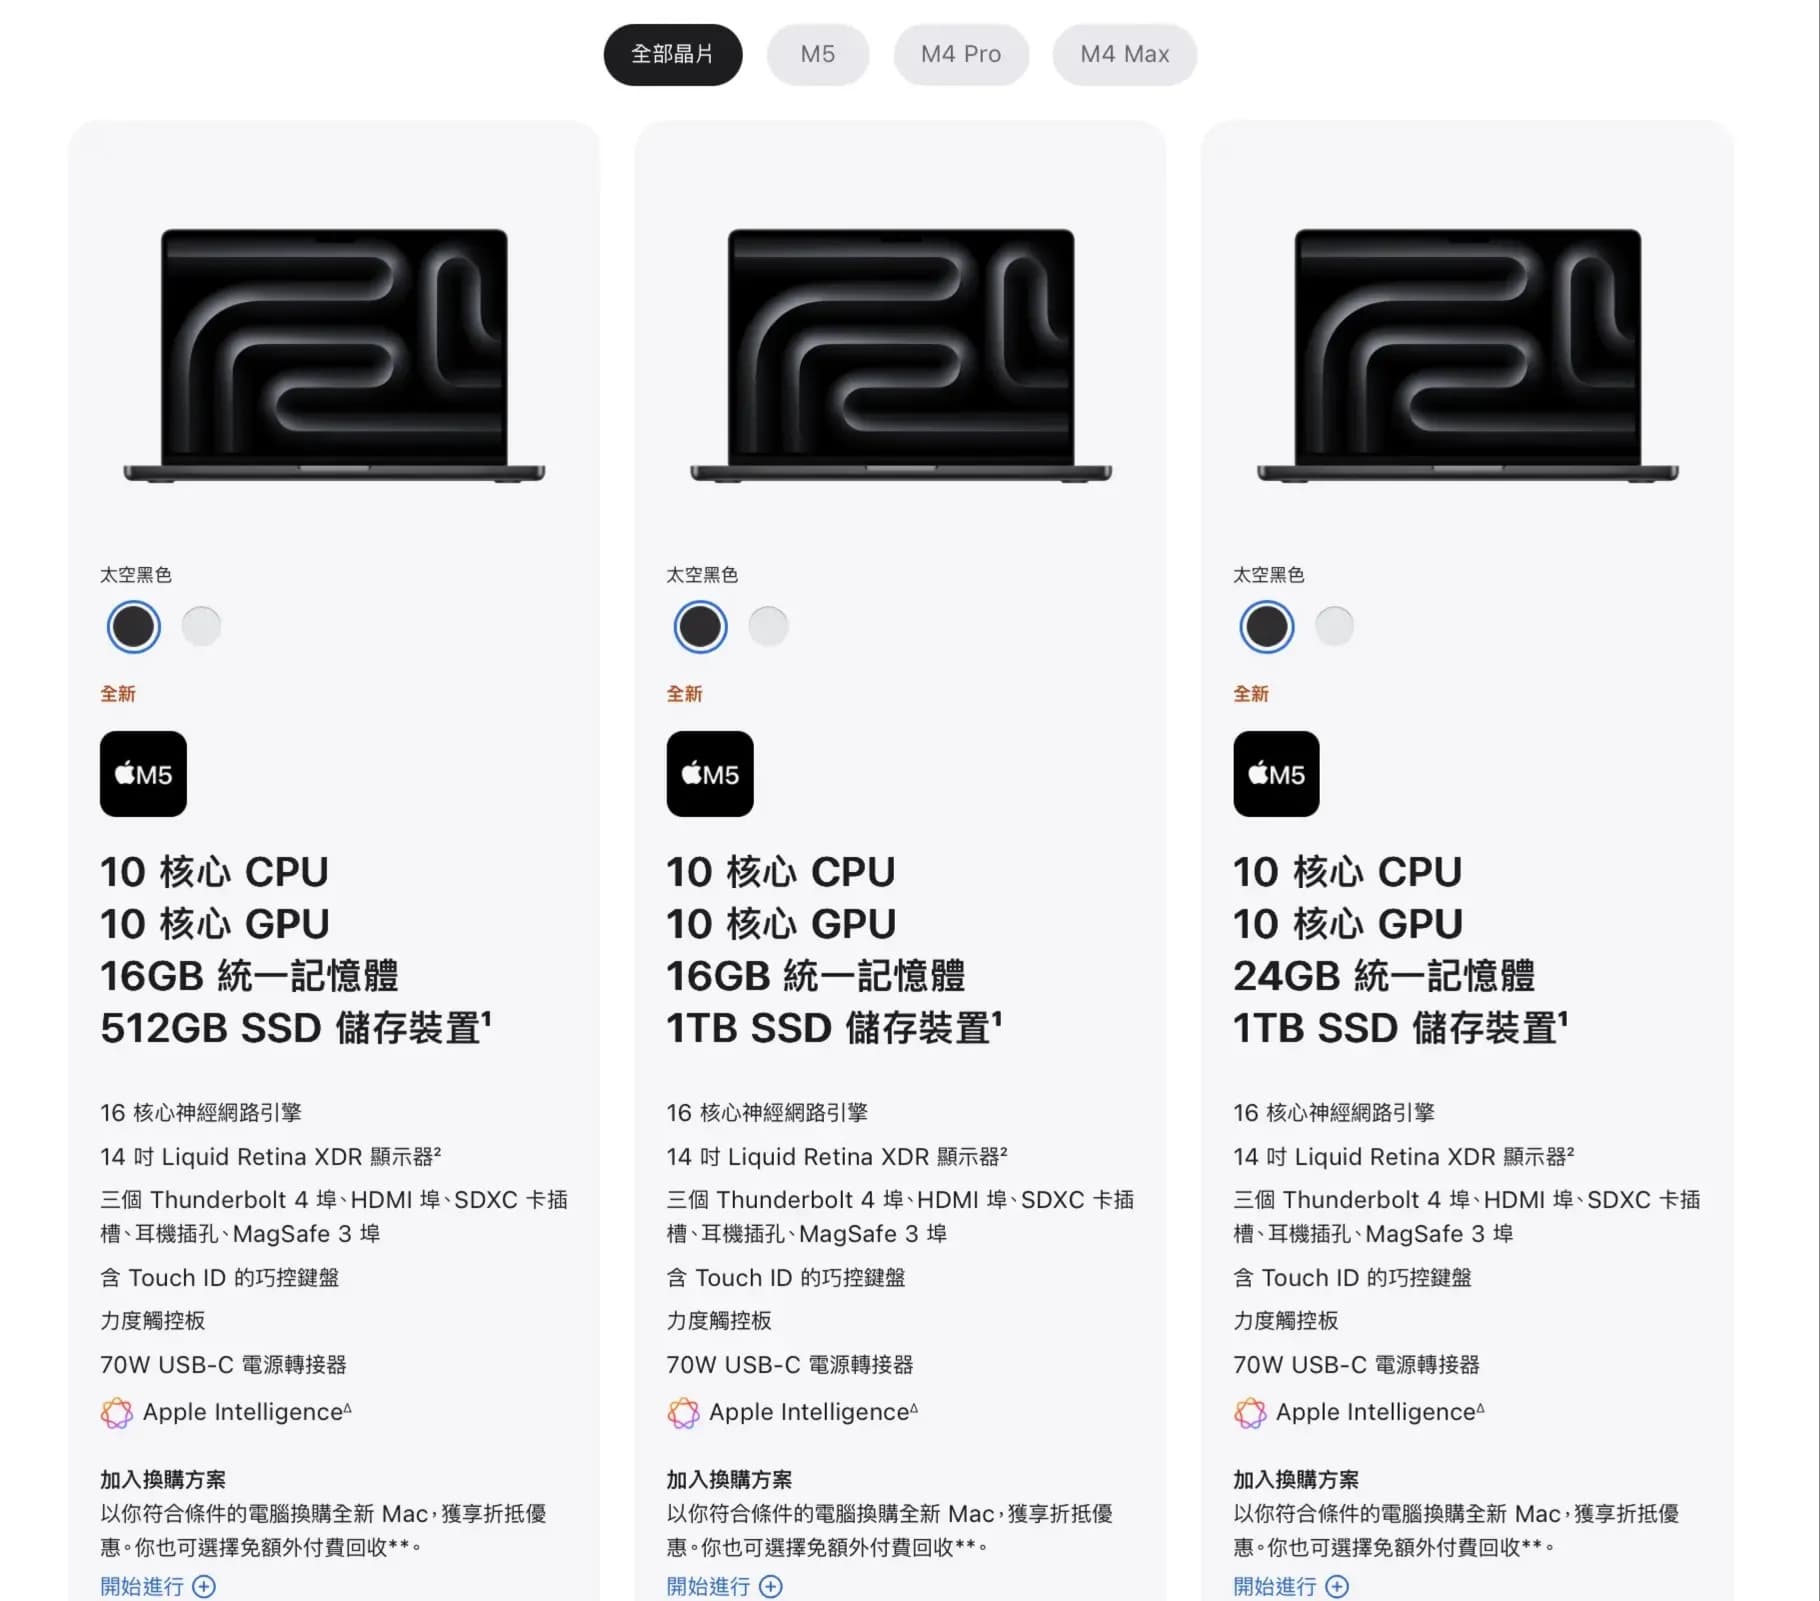Switch to the M4 Pro chip filter

point(961,55)
